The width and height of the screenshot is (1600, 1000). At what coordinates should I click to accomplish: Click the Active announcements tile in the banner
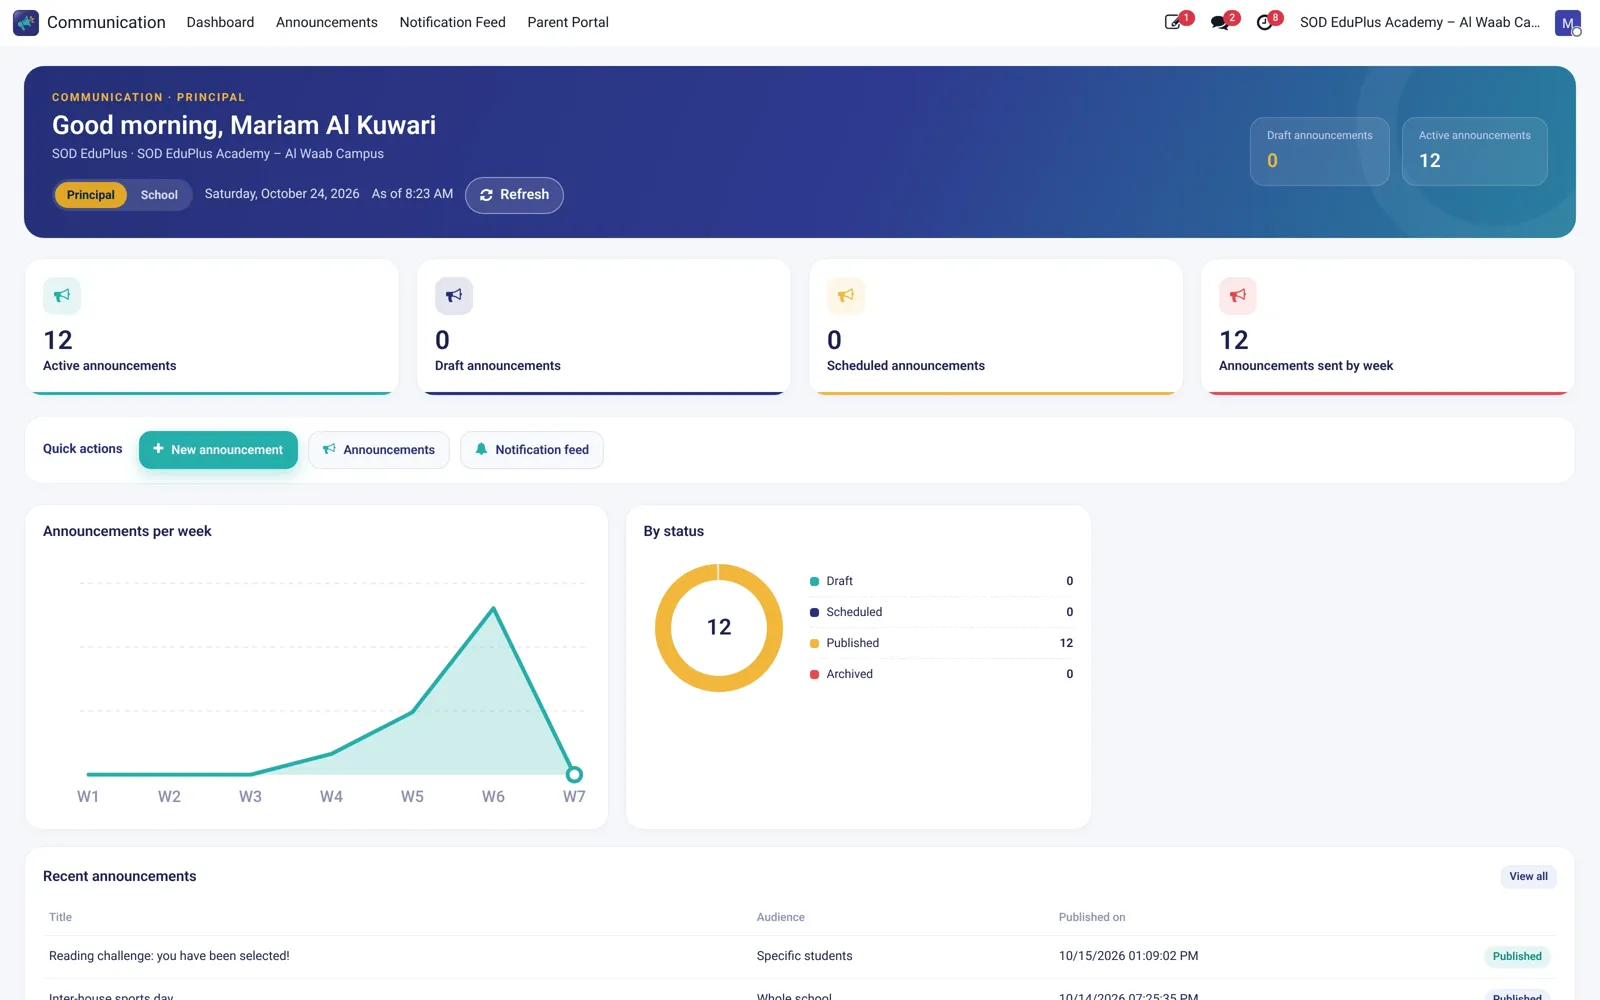point(1474,151)
